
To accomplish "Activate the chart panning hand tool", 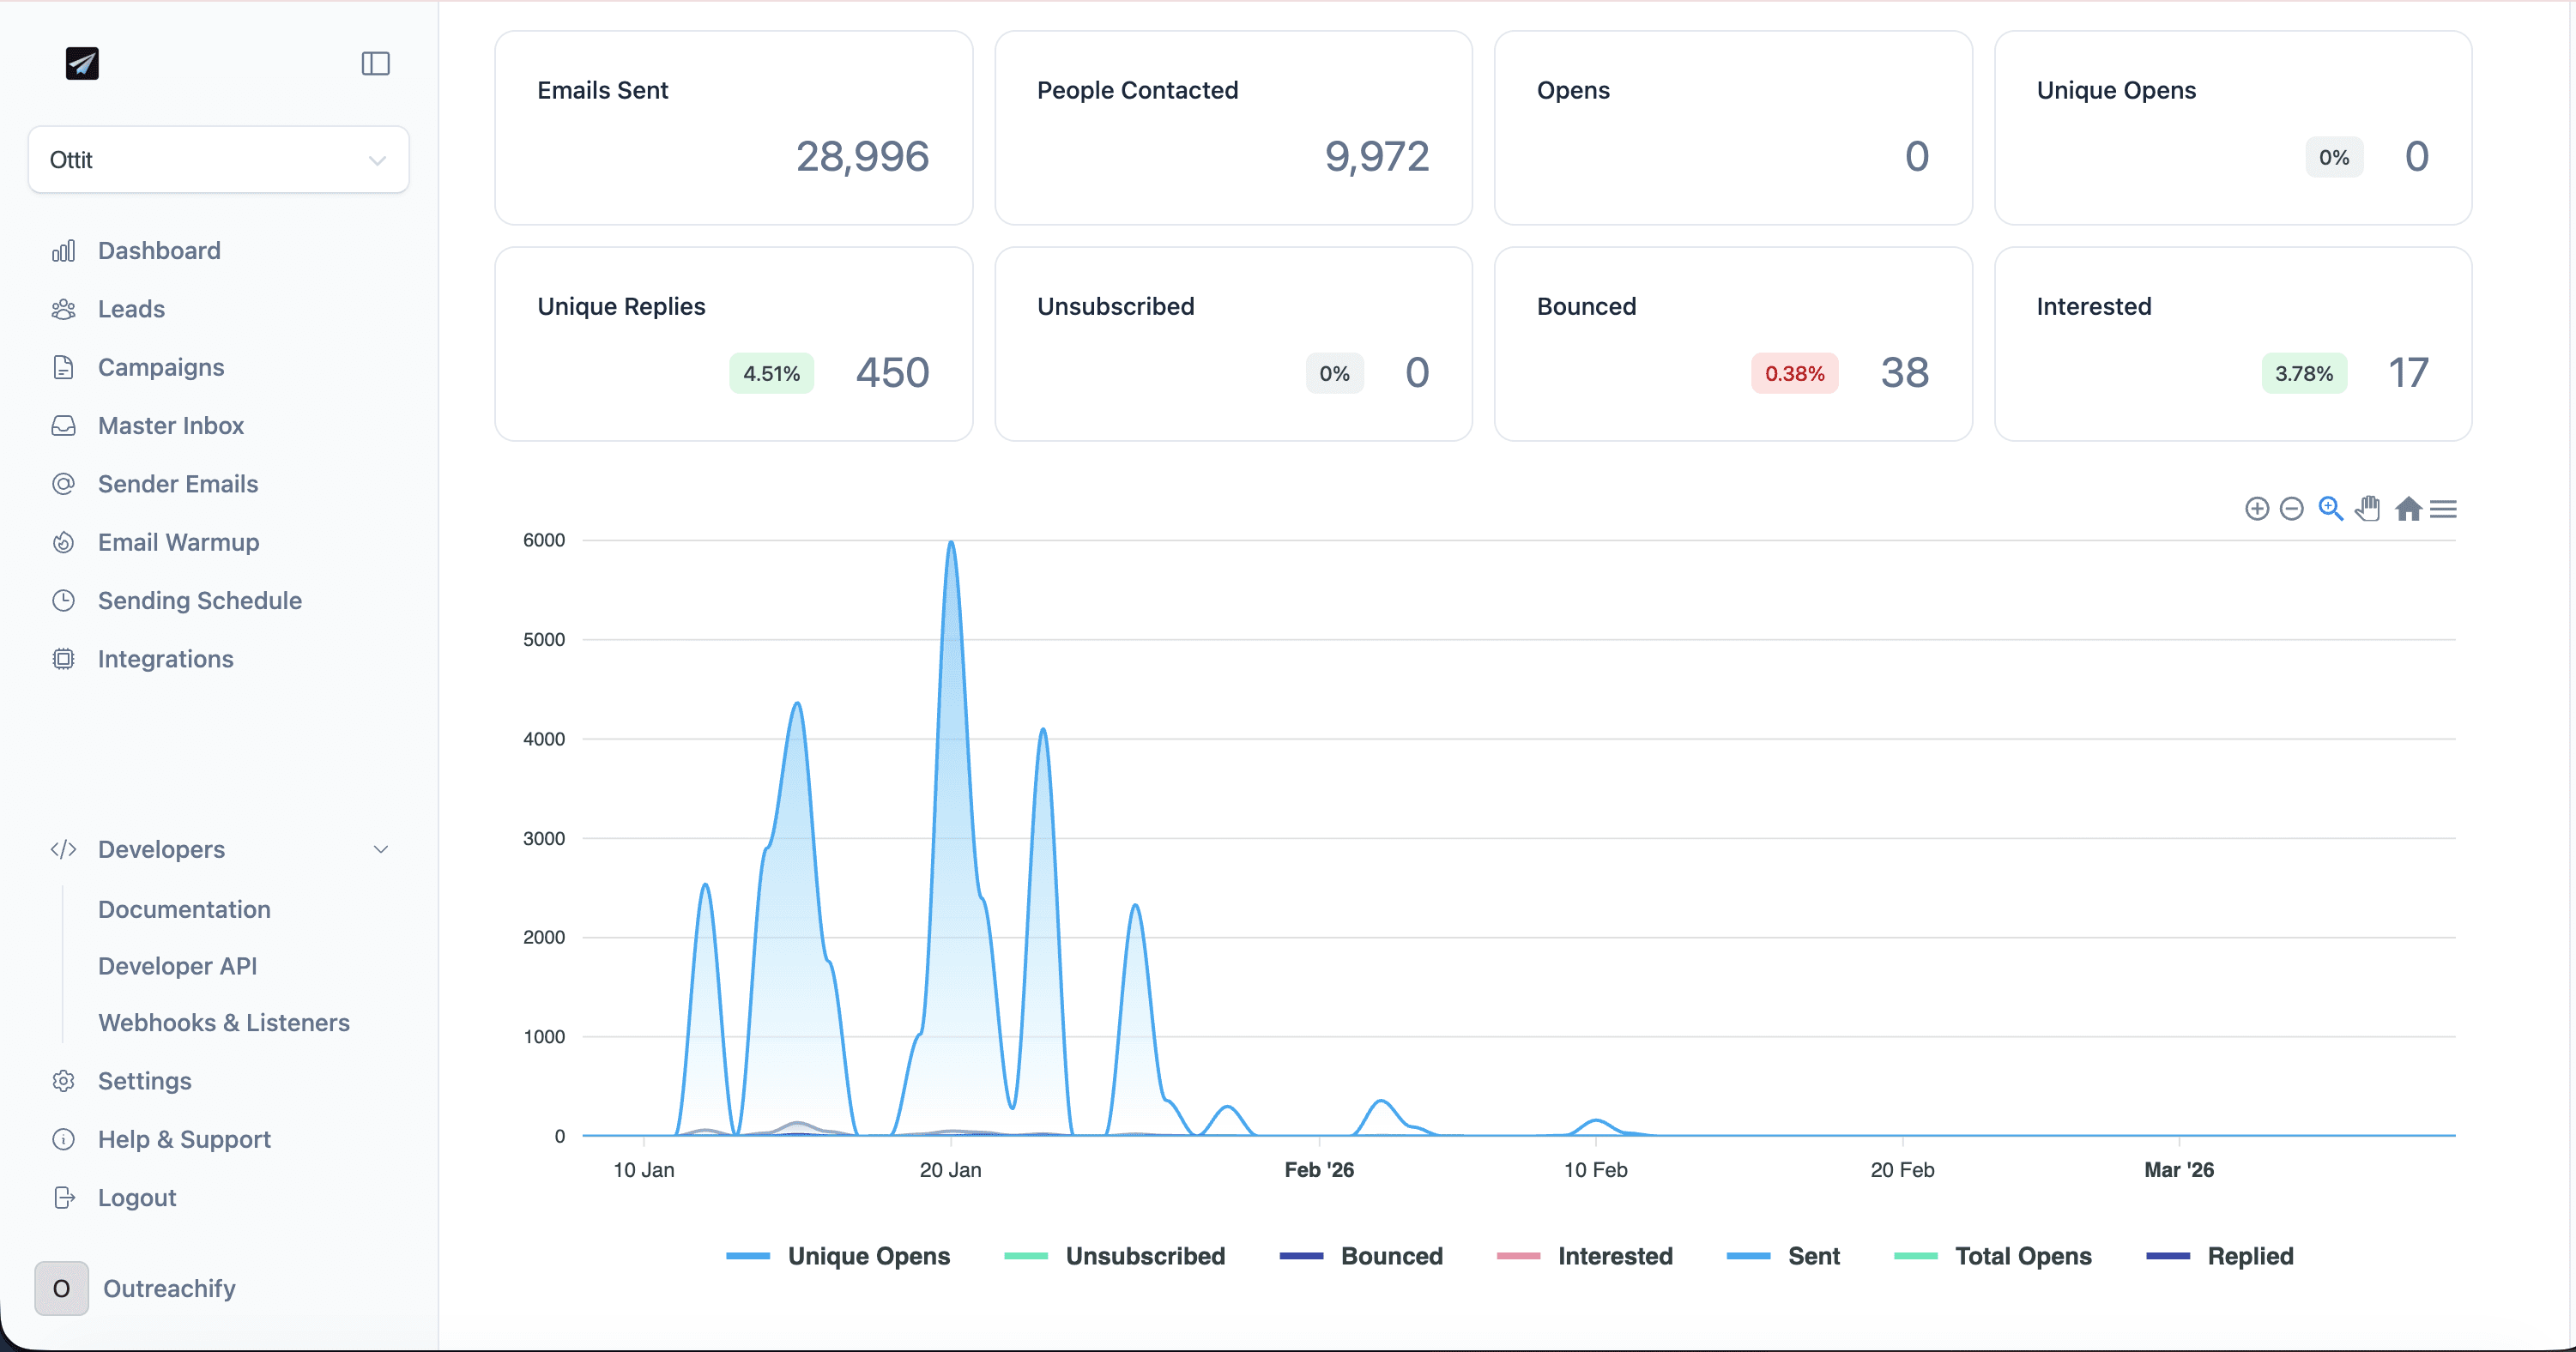I will click(x=2367, y=509).
